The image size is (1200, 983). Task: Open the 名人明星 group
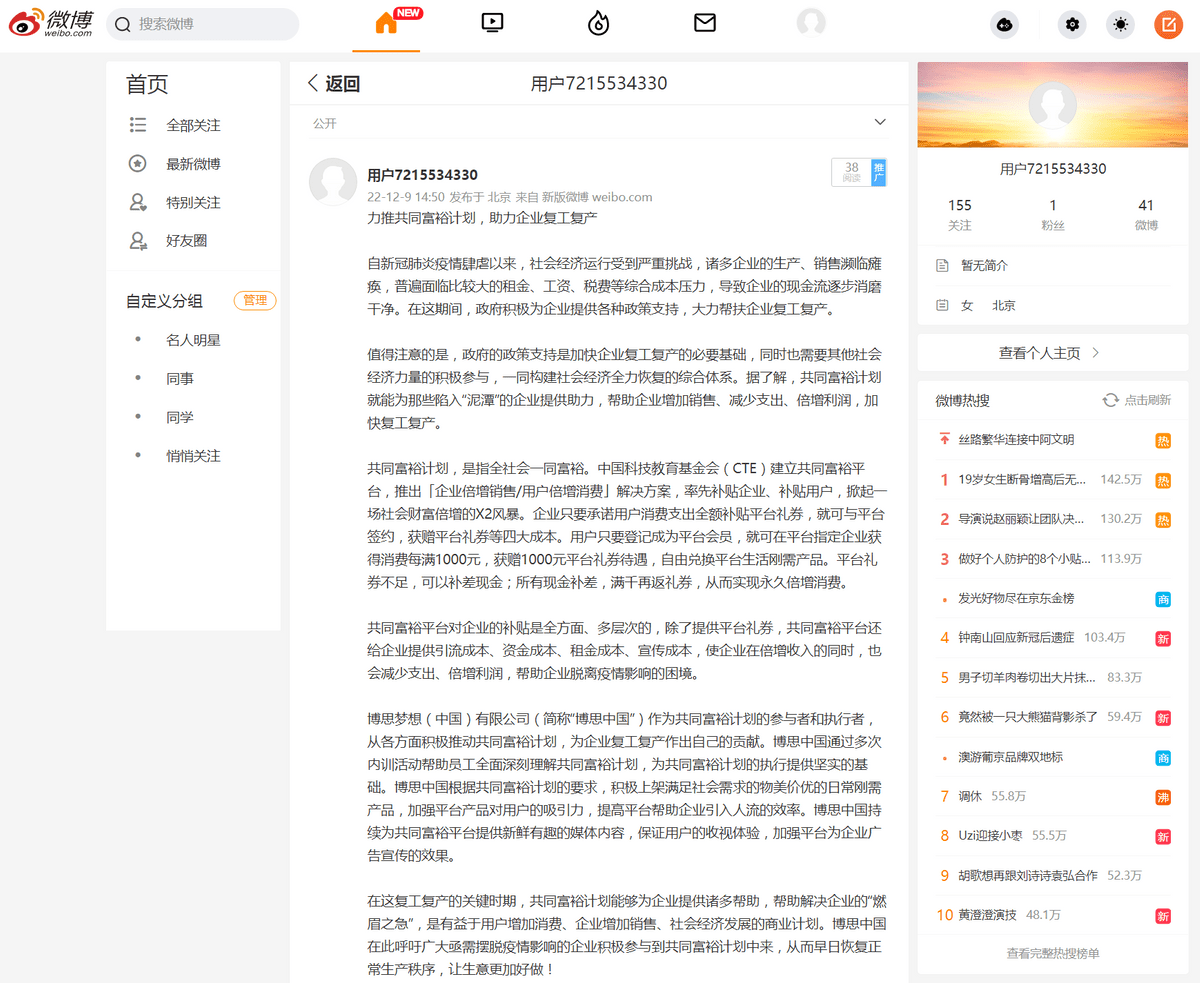click(193, 340)
